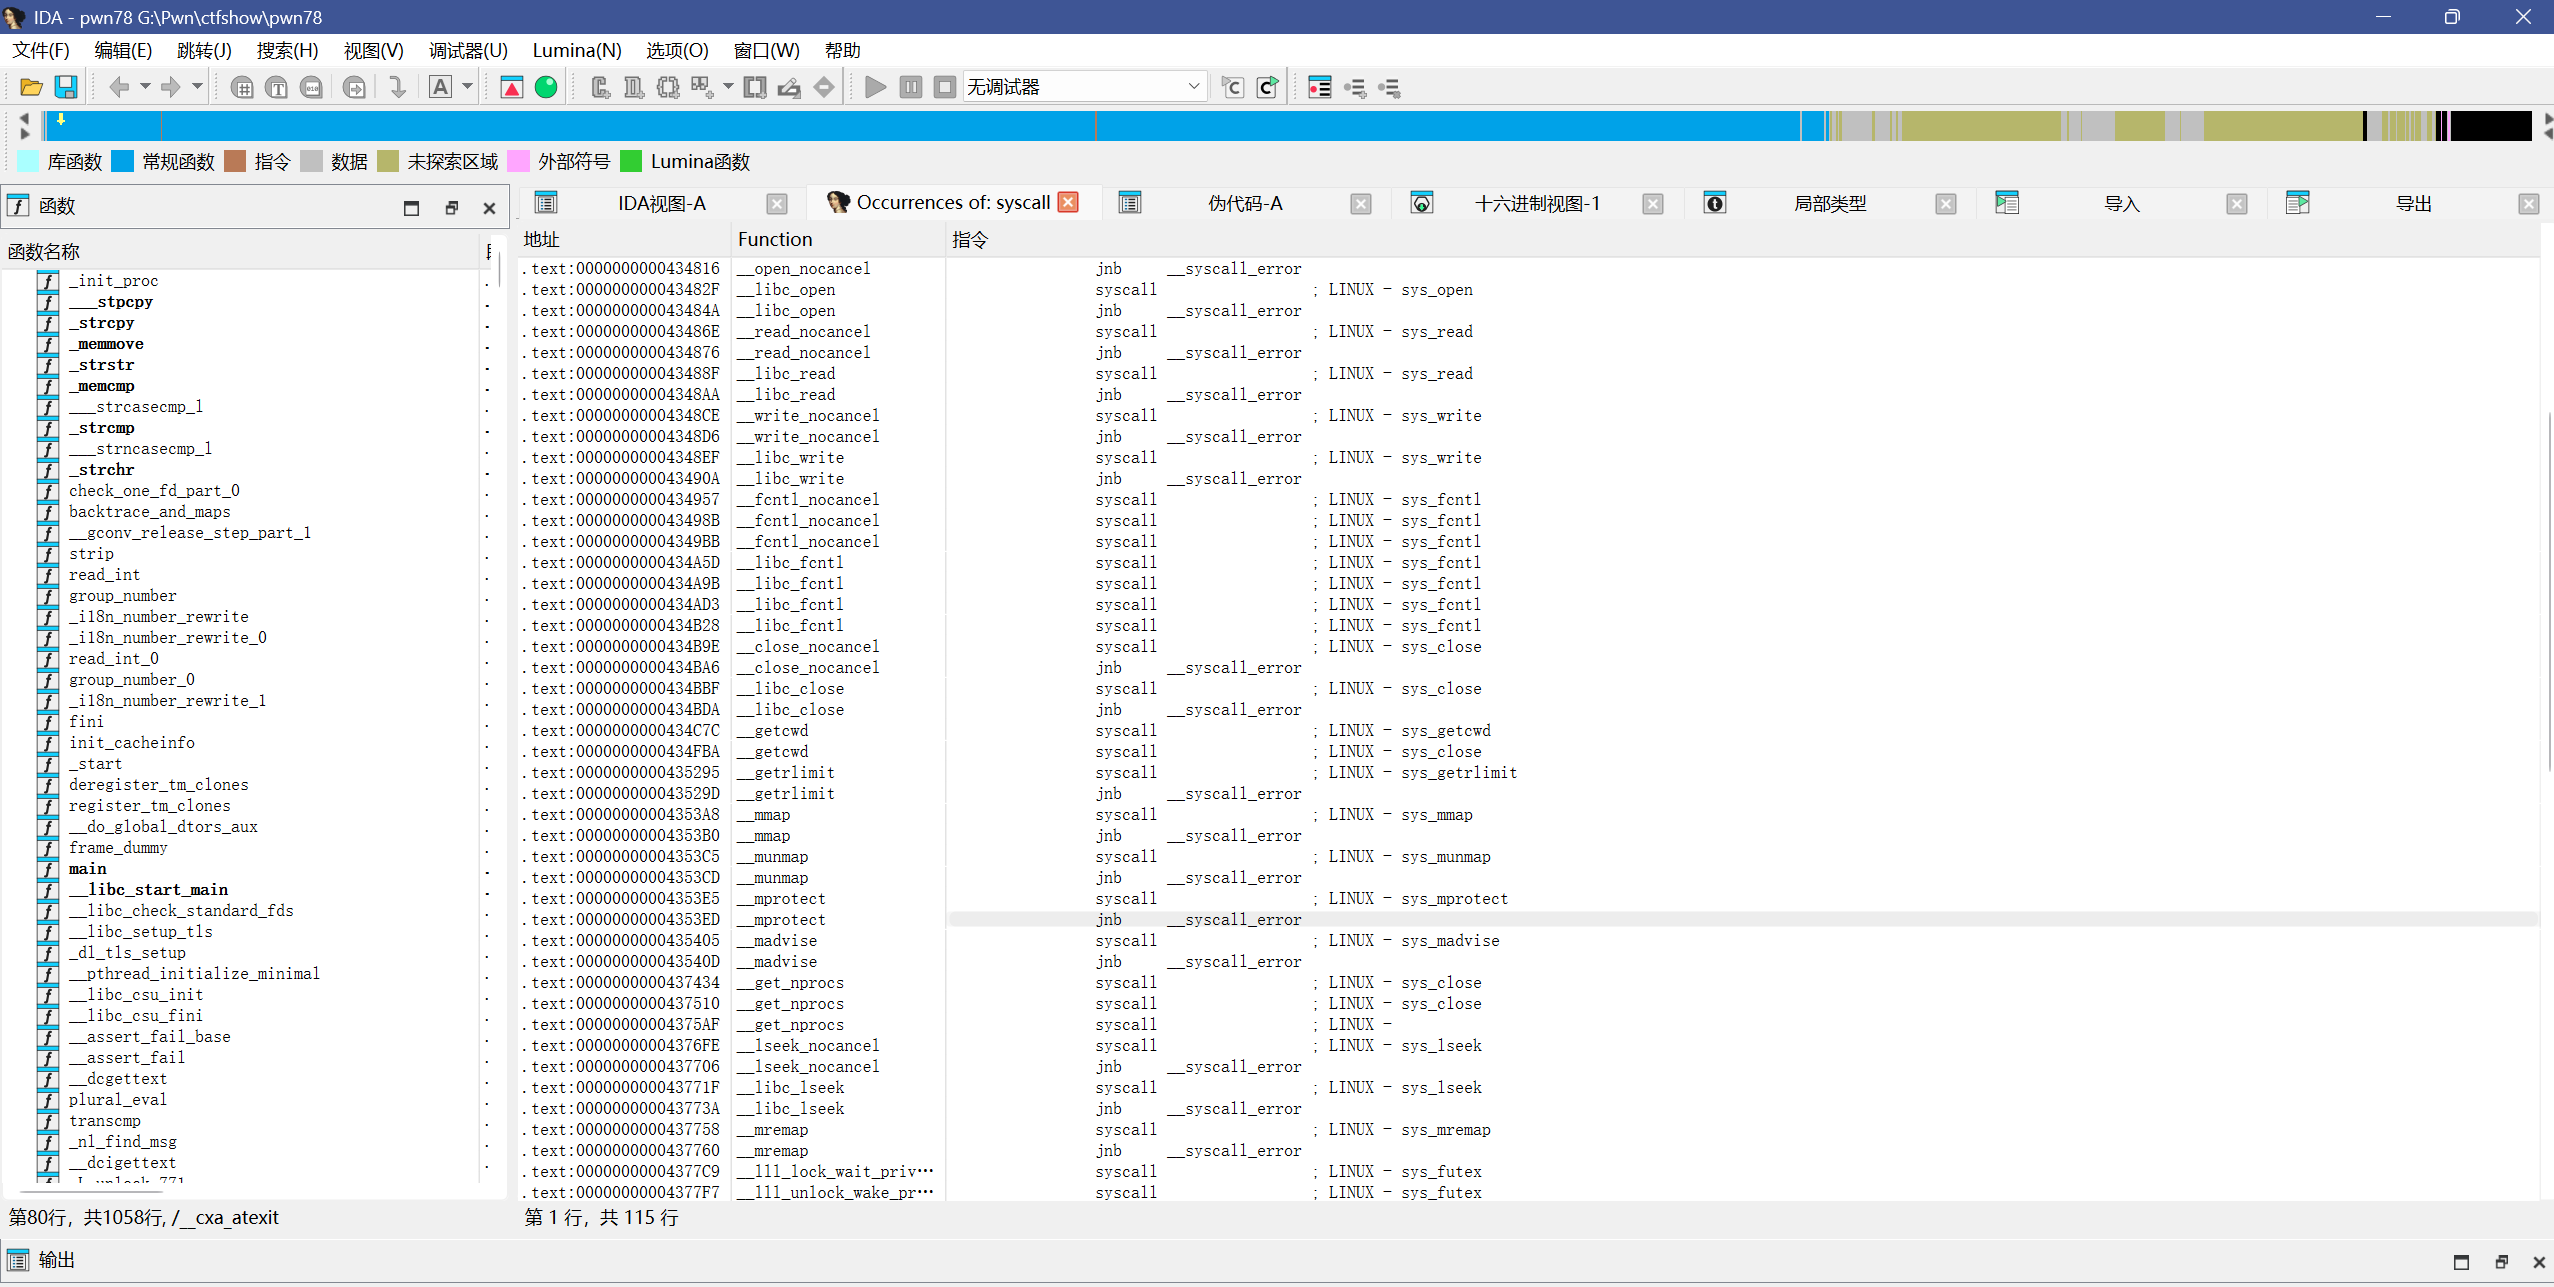The image size is (2554, 1287).
Task: Expand the back navigation history dropdown
Action: pos(145,88)
